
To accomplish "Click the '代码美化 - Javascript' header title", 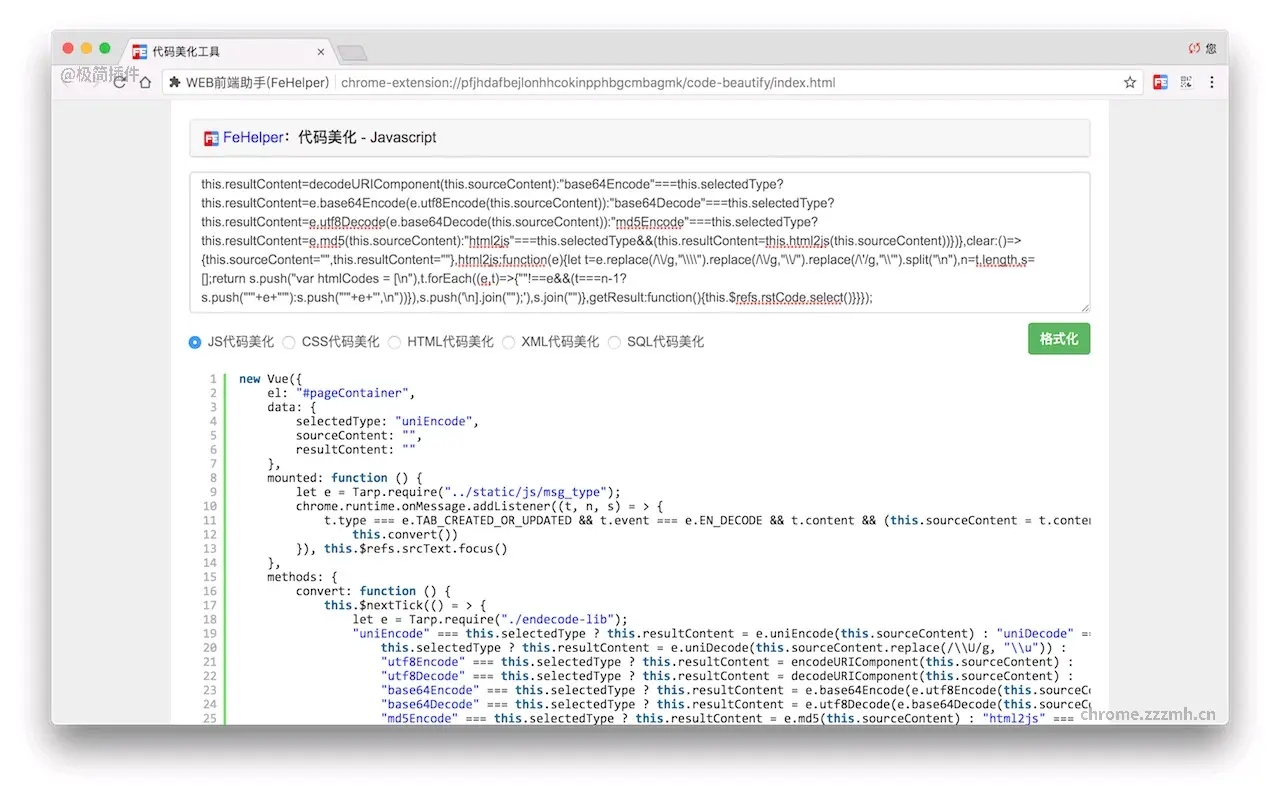I will (x=367, y=138).
